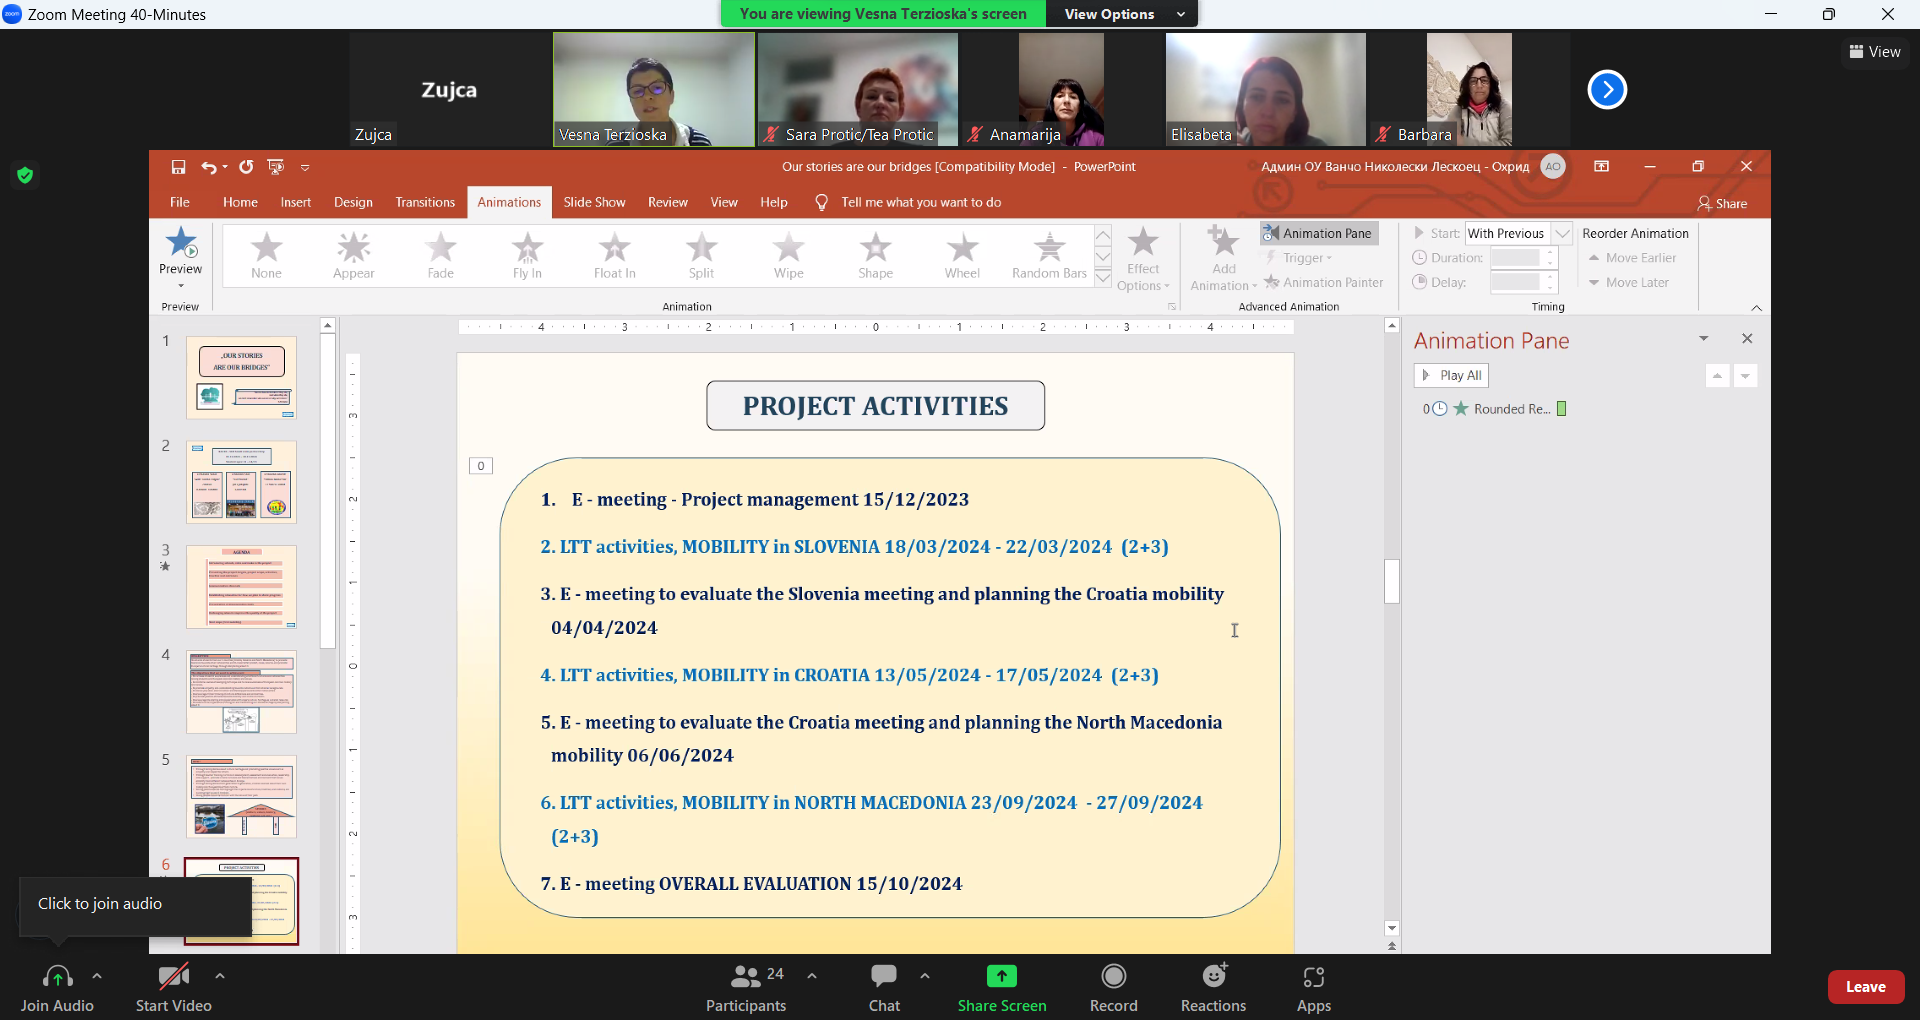Screen dimensions: 1920x1020
Task: Leave the meeting with Leave button
Action: pyautogui.click(x=1865, y=987)
